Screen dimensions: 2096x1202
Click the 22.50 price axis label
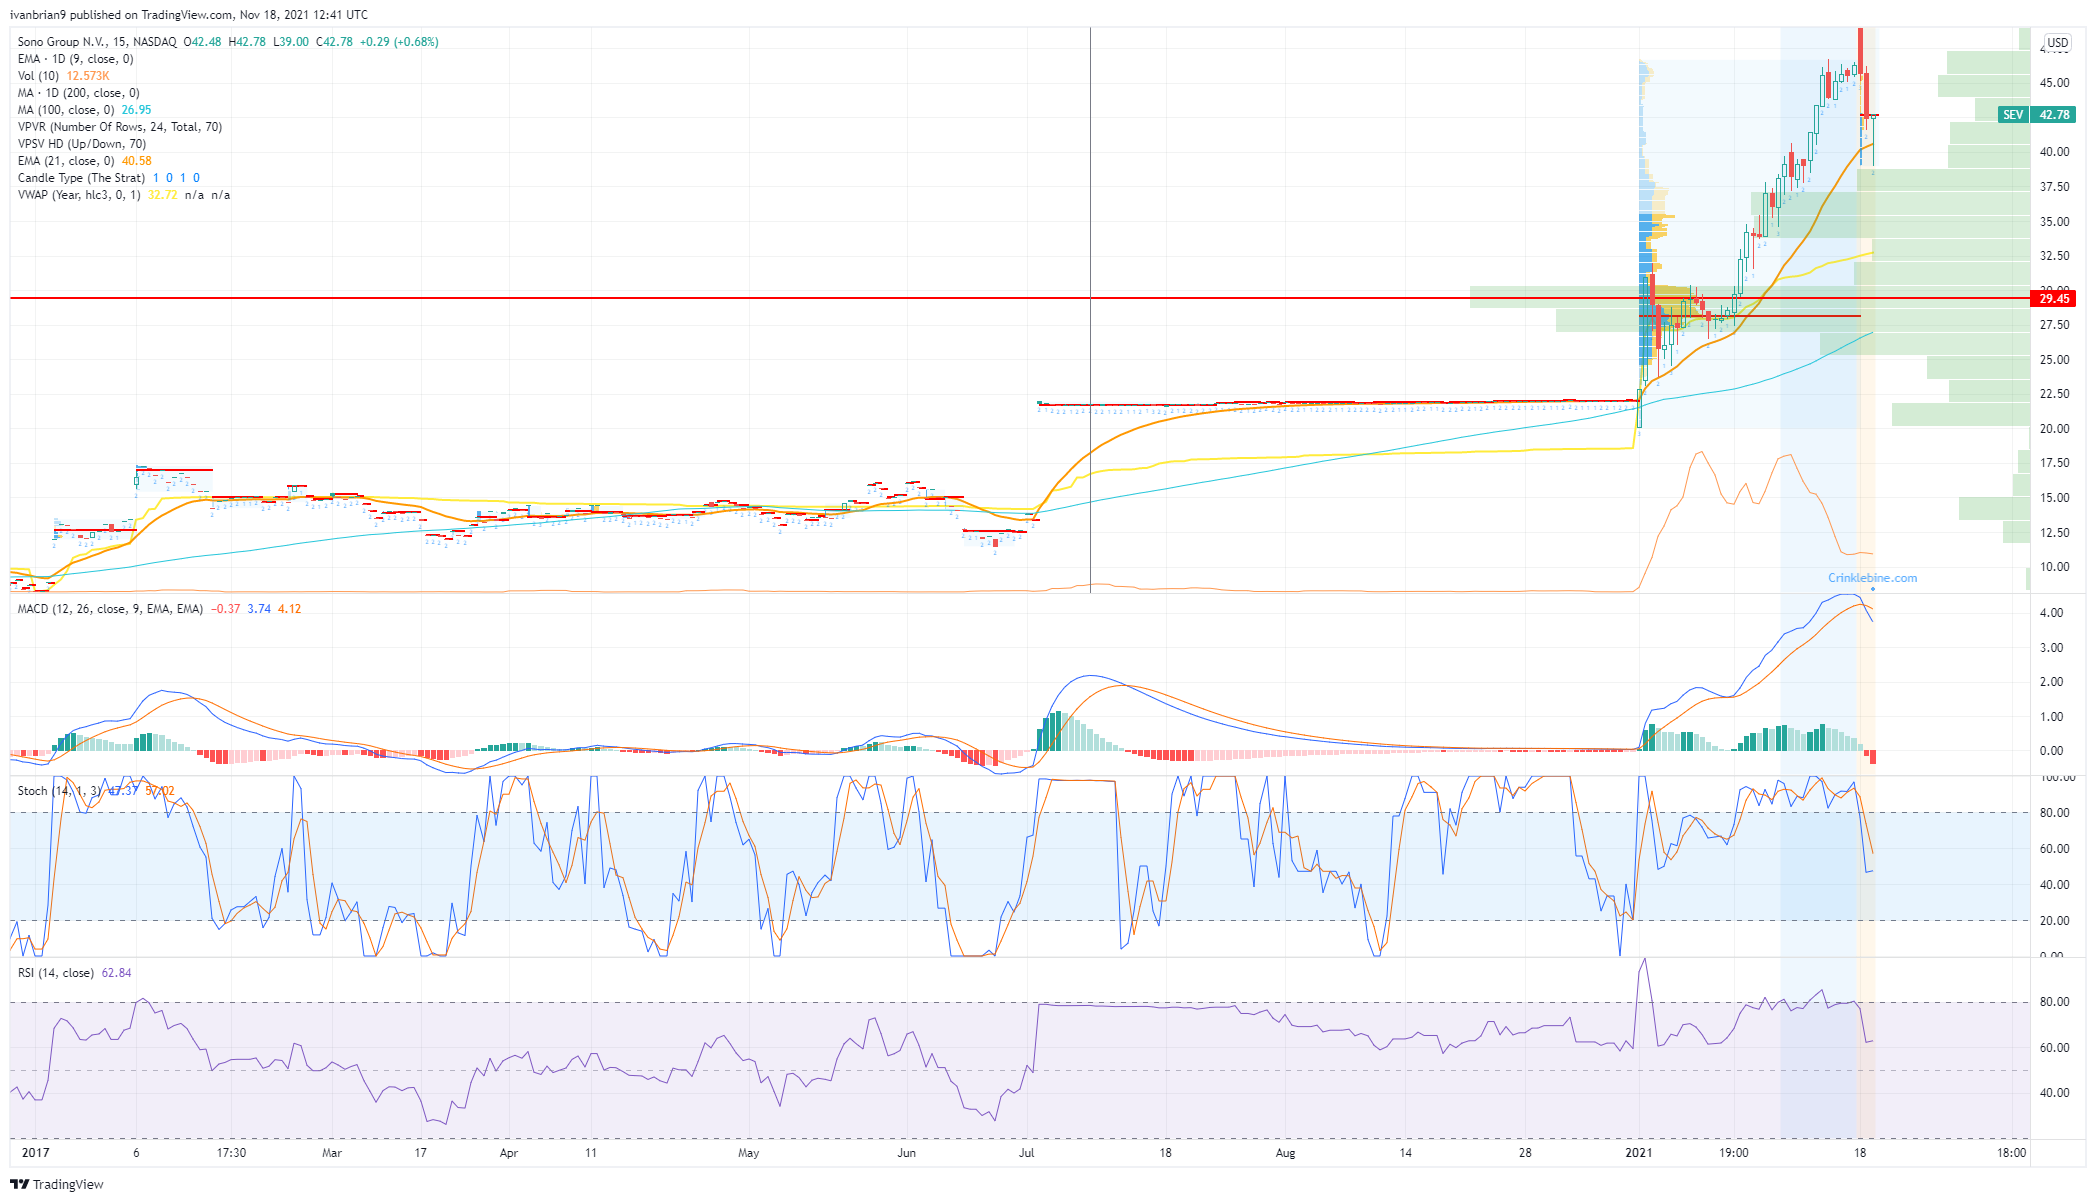pyautogui.click(x=2055, y=394)
